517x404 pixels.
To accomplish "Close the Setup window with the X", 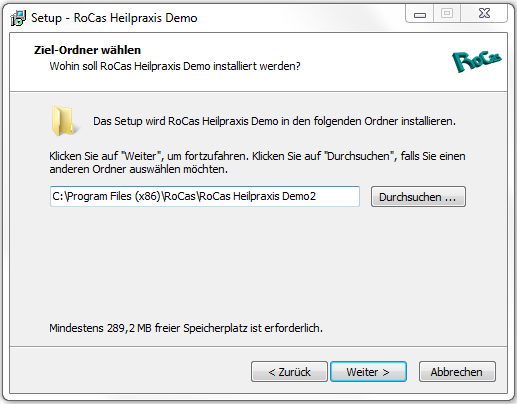I will click(x=484, y=14).
